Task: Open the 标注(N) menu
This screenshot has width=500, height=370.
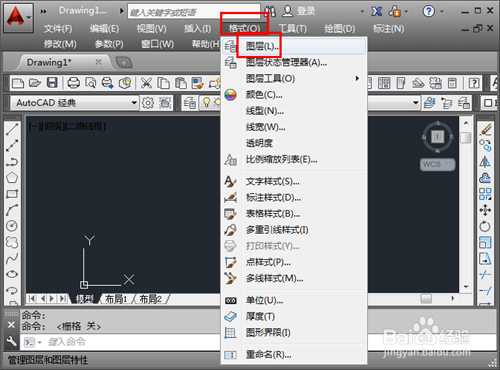Action: (389, 29)
